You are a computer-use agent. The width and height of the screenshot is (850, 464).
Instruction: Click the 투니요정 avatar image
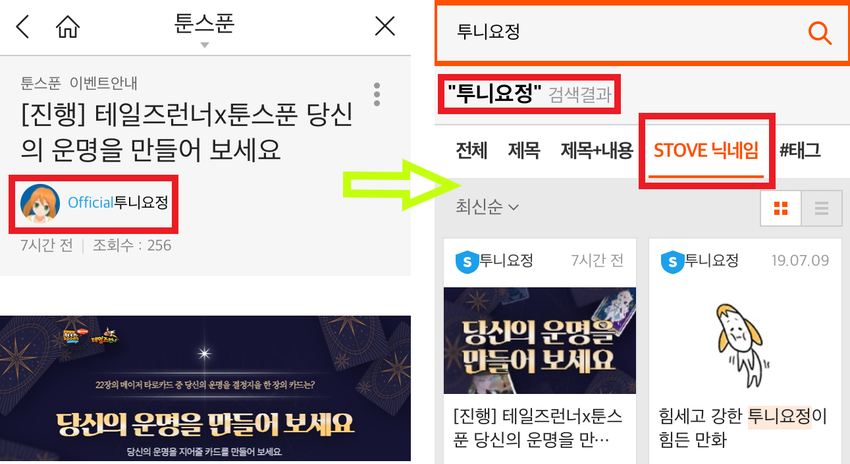(x=40, y=203)
